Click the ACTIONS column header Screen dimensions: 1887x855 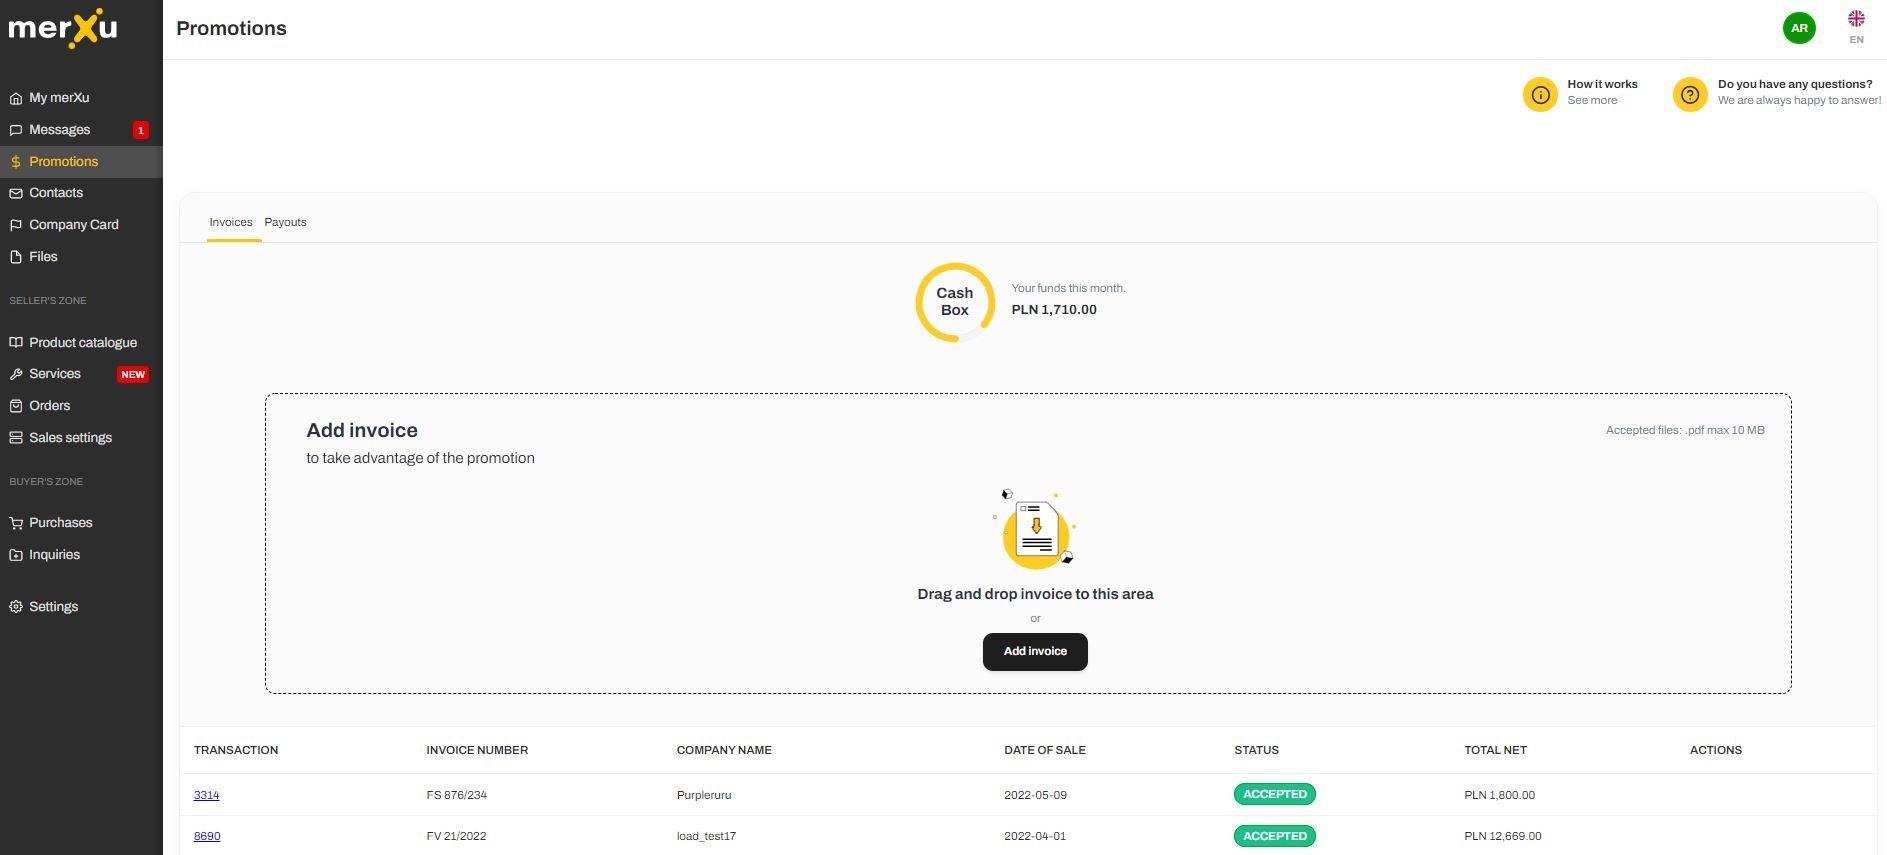pos(1716,750)
